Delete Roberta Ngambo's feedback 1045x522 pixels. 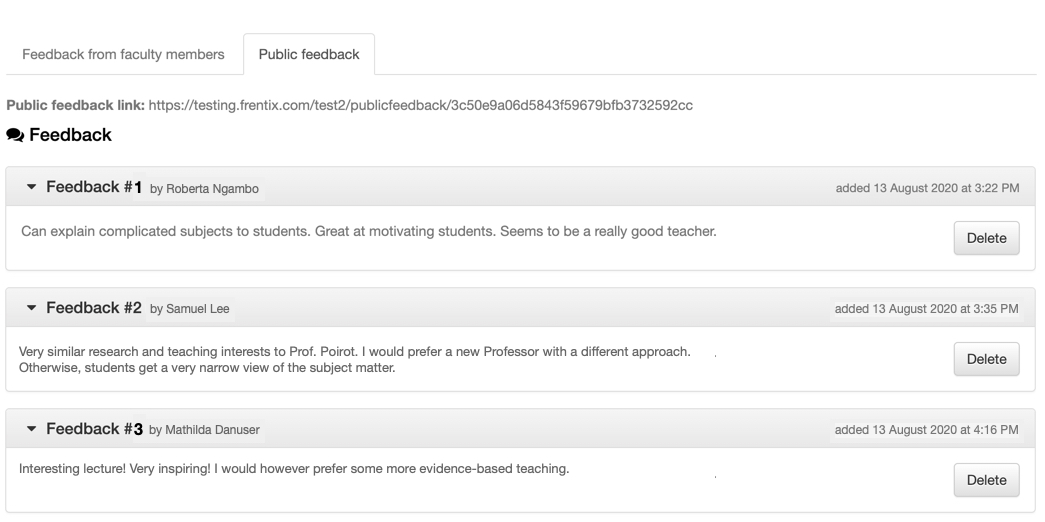[986, 238]
